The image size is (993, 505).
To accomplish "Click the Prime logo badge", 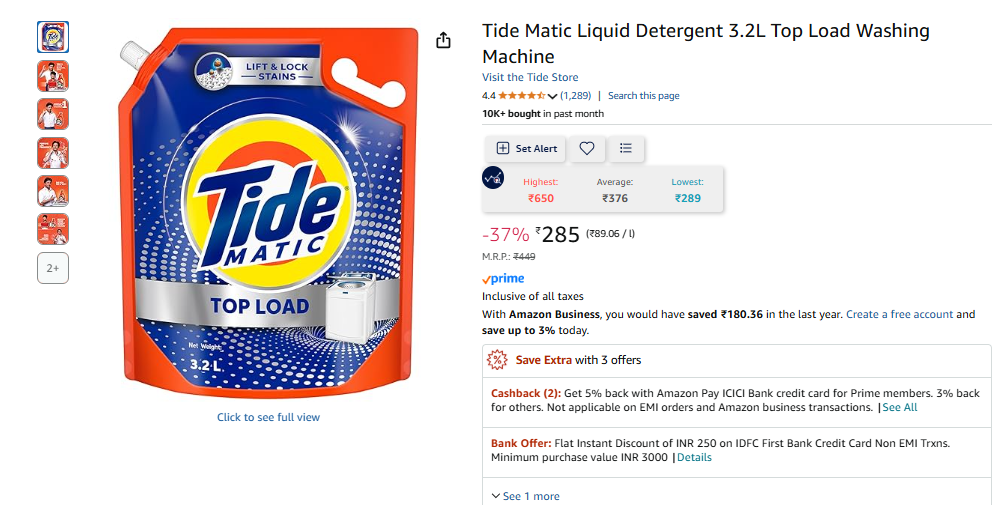I will (x=503, y=279).
